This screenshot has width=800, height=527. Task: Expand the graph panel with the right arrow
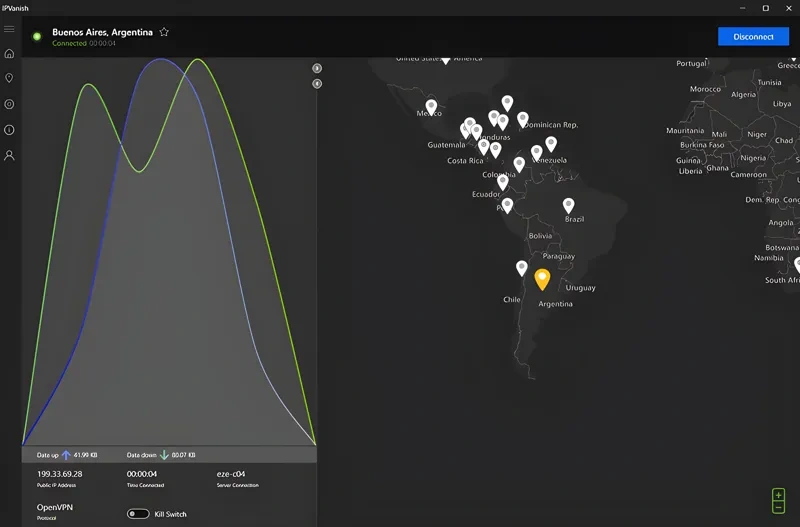coord(317,68)
